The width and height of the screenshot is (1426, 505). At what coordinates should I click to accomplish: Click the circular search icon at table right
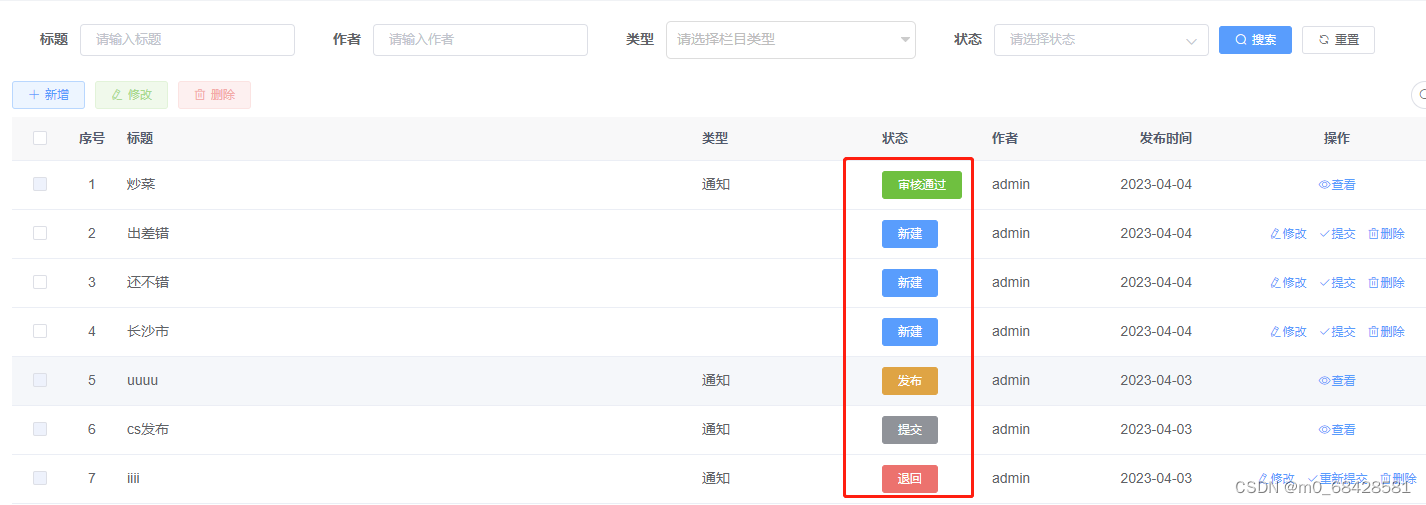1419,95
